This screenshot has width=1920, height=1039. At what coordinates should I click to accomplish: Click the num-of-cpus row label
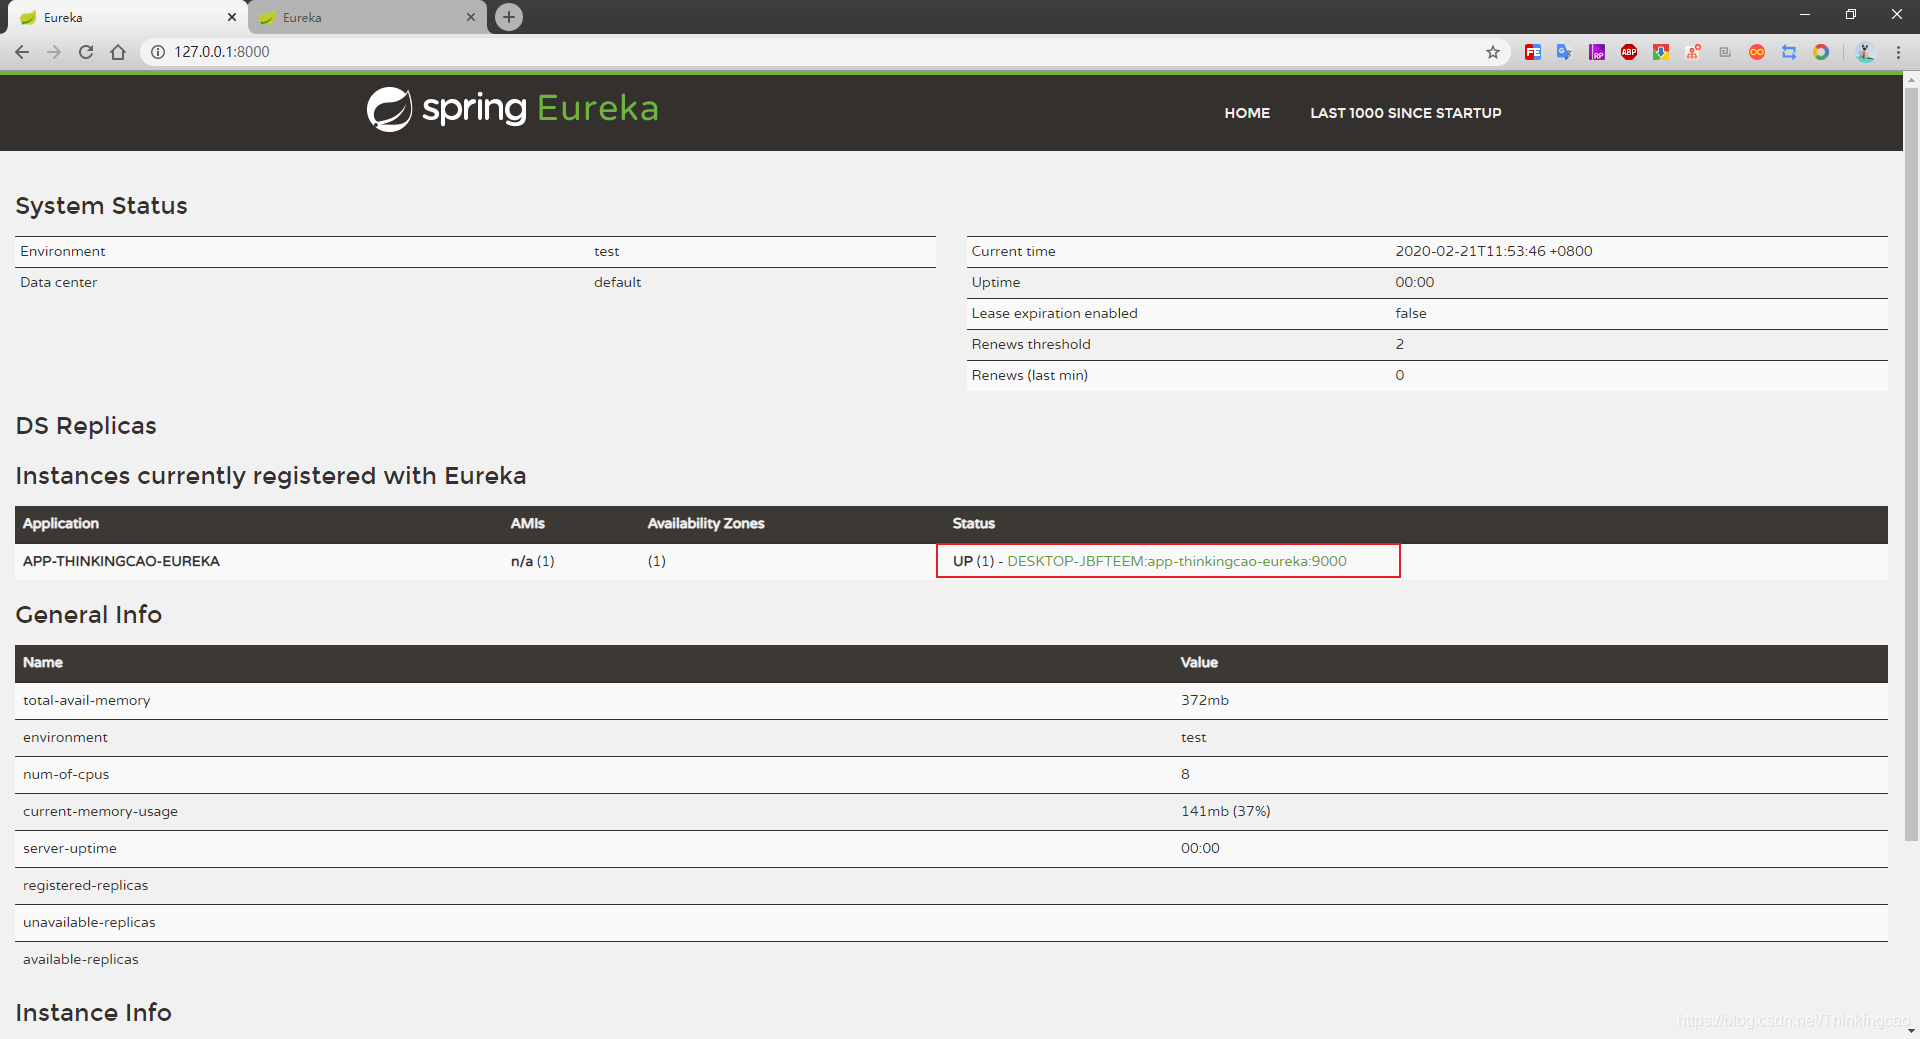click(x=66, y=774)
